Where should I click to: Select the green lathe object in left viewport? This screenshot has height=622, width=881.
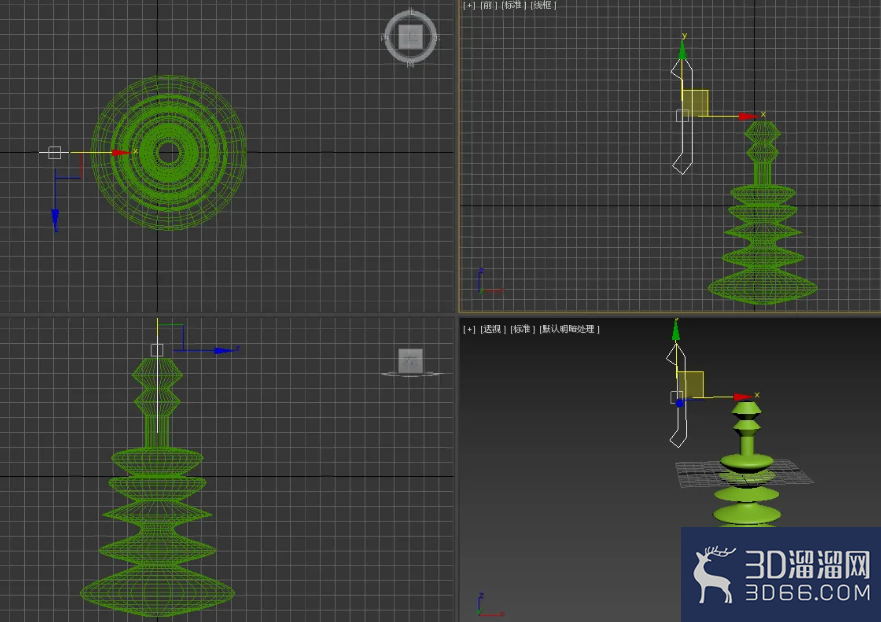coord(157,487)
